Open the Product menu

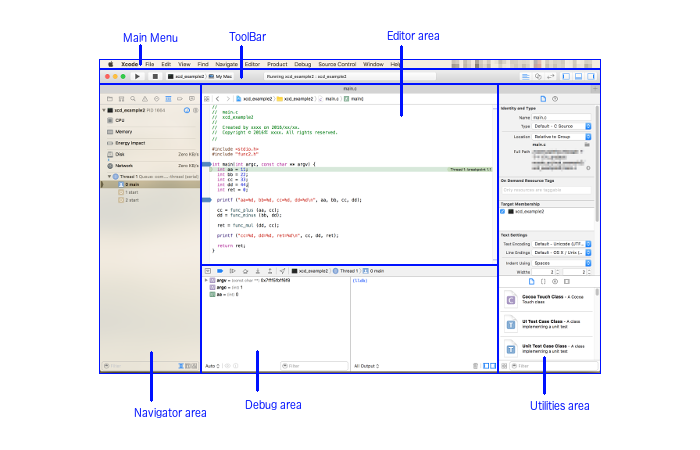tap(277, 64)
